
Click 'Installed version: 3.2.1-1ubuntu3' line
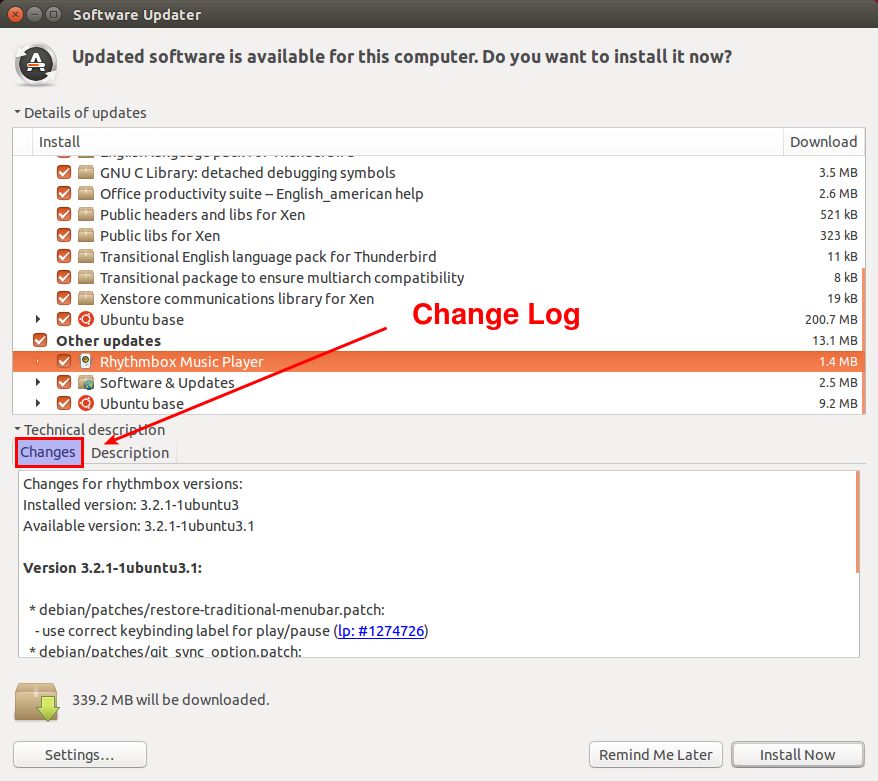tap(131, 505)
